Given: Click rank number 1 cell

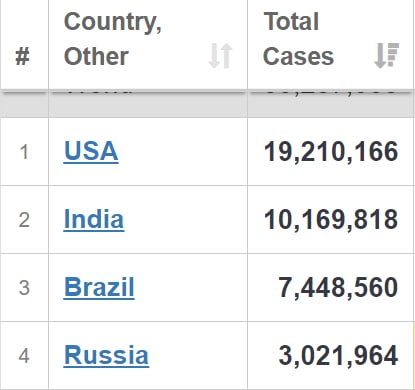Looking at the screenshot, I should click(x=24, y=152).
